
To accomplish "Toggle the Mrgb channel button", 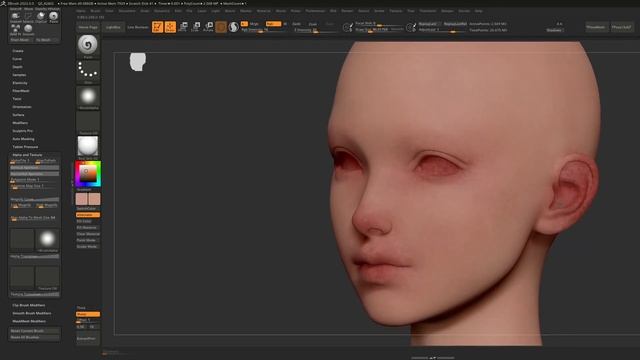I will click(x=254, y=24).
